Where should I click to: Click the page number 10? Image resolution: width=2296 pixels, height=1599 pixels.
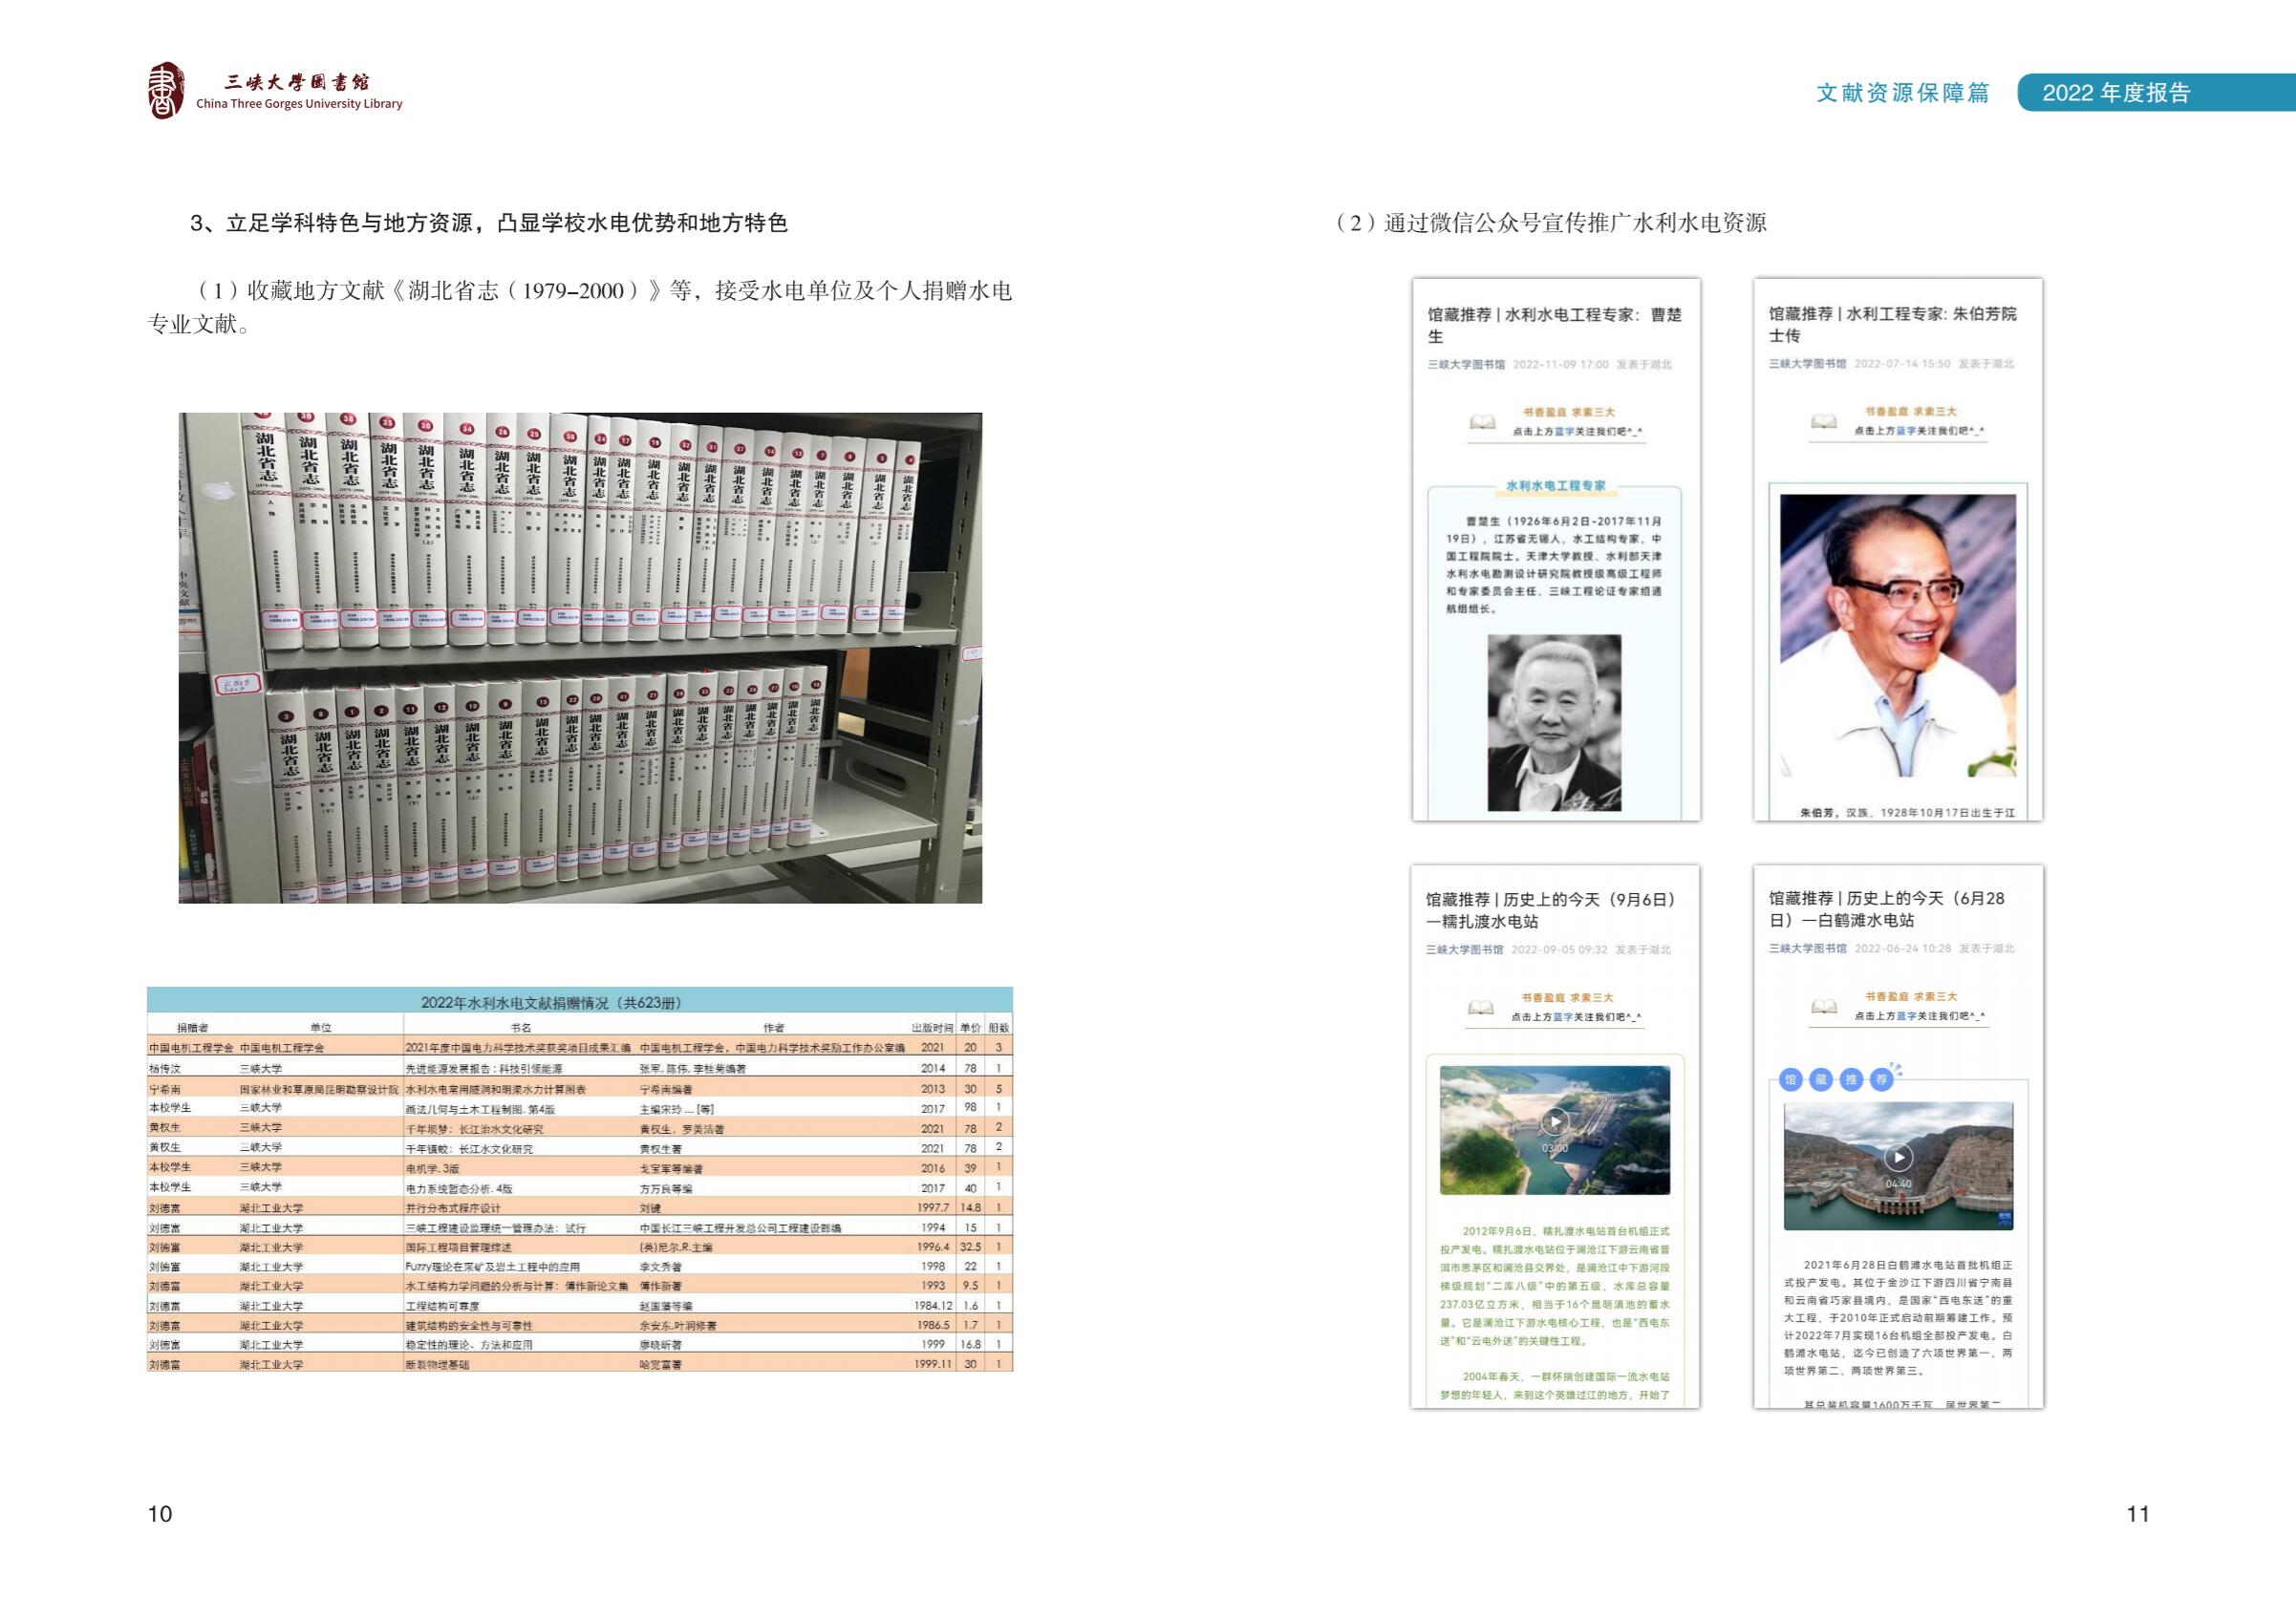(160, 1514)
